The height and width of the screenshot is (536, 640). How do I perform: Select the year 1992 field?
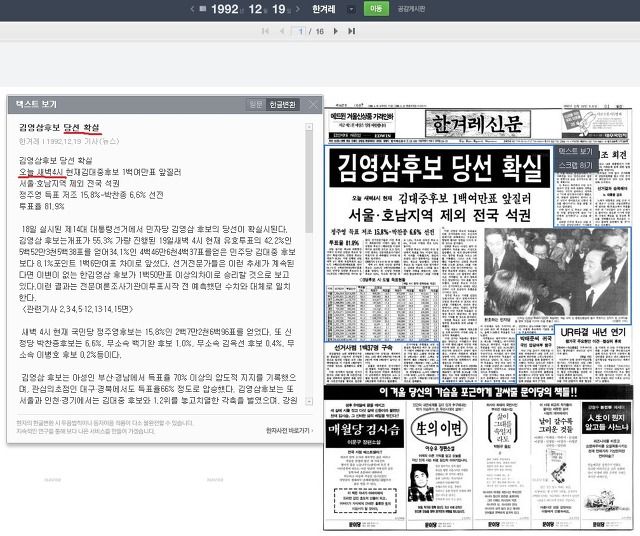[224, 9]
